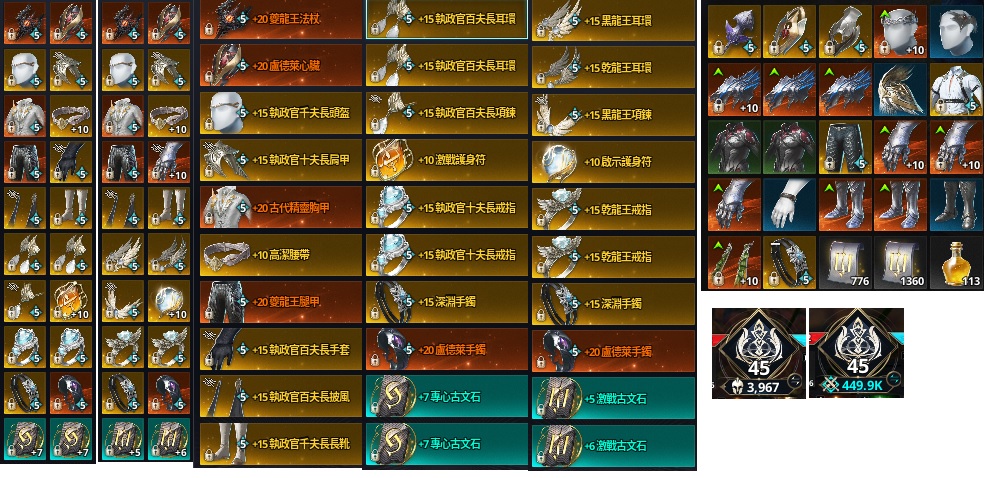Click the +20 盧德萊手鐲 bracelet in middle column
The width and height of the screenshot is (986, 478).
click(x=446, y=349)
